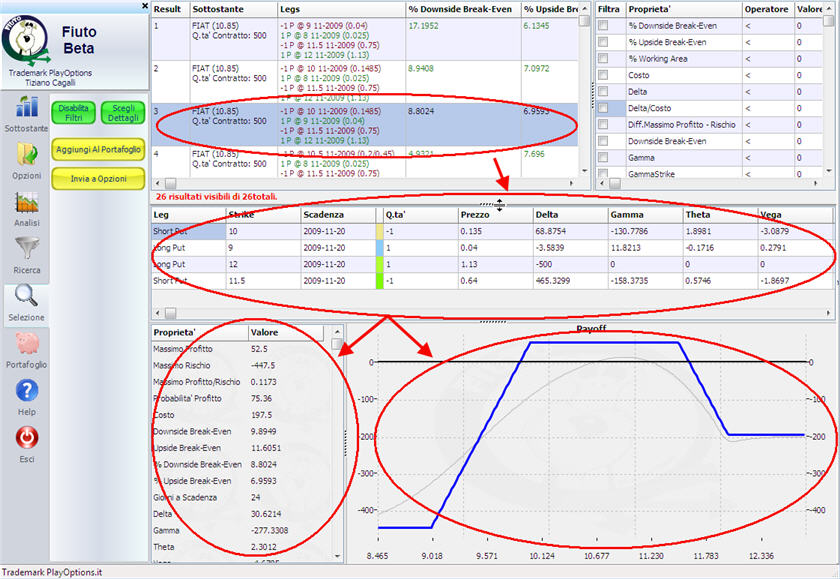Open operator cell for Downside Break-Even row
Viewport: 840px width, 579px height.
[x=766, y=141]
